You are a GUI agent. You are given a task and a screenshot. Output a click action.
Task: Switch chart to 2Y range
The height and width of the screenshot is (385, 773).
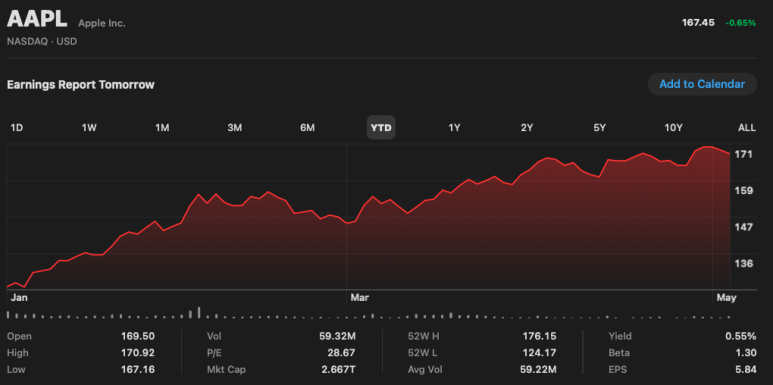coord(527,128)
